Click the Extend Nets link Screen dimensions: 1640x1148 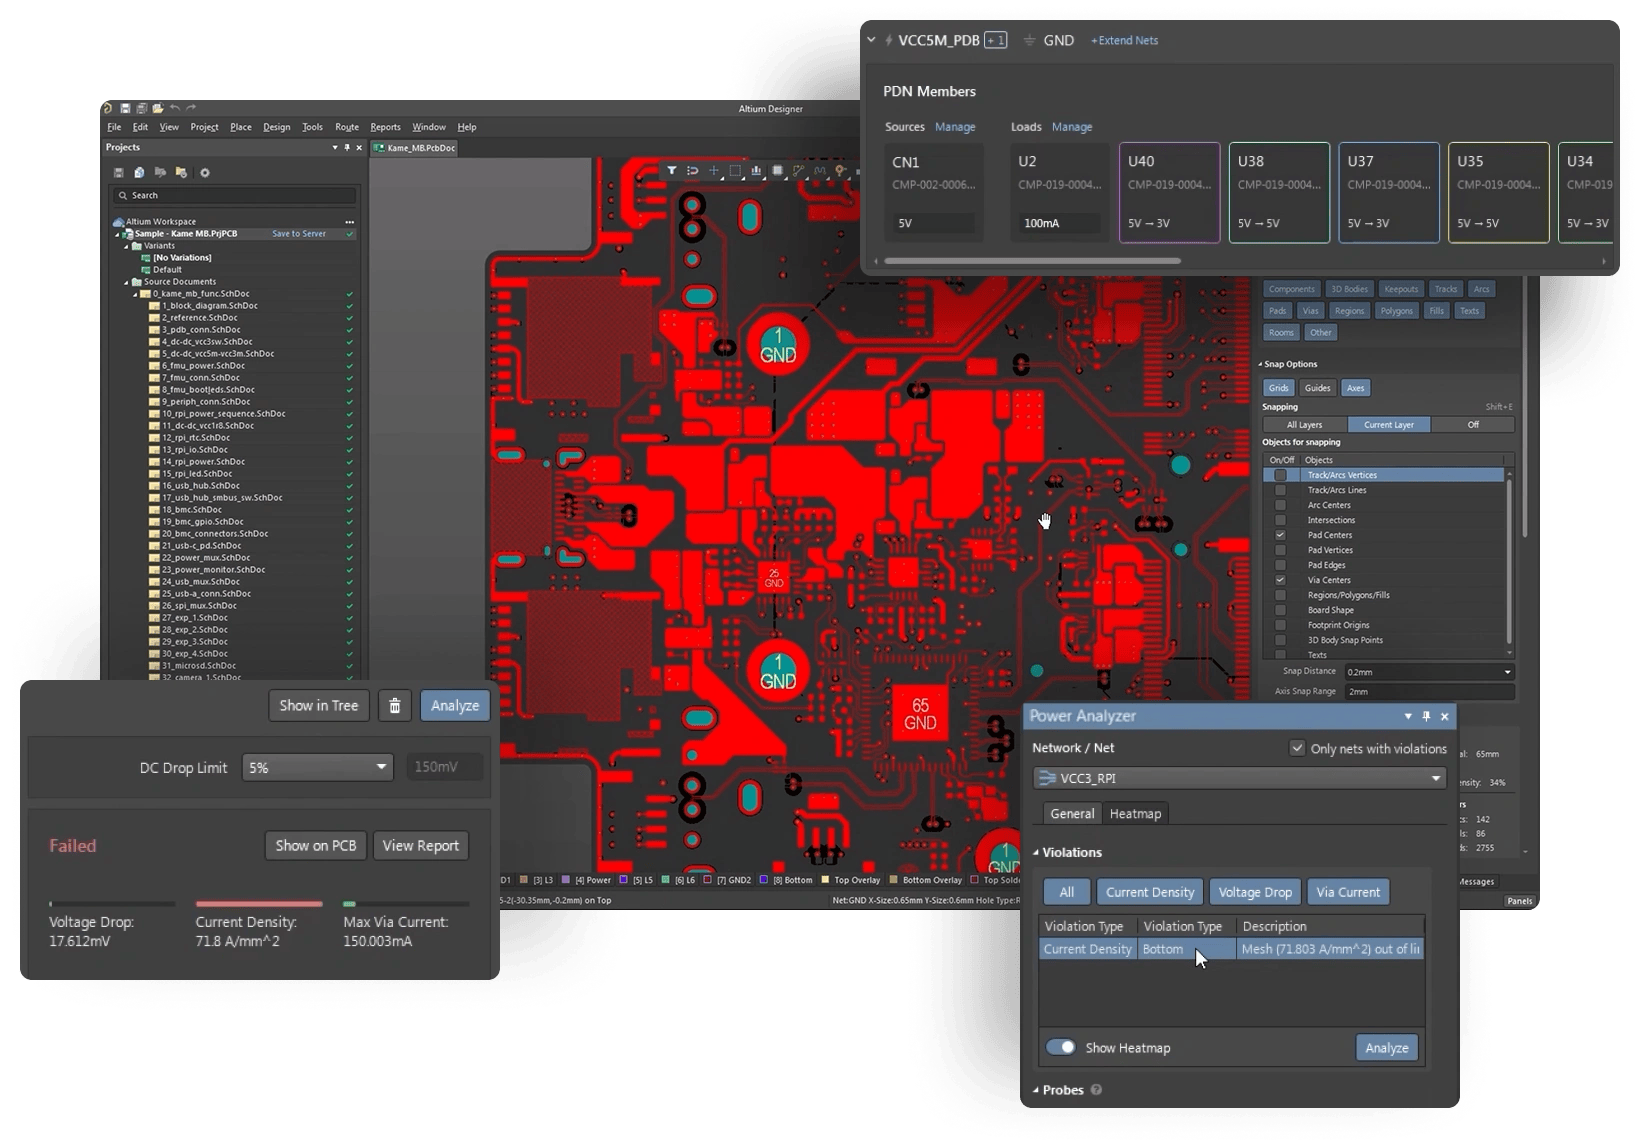[1124, 41]
